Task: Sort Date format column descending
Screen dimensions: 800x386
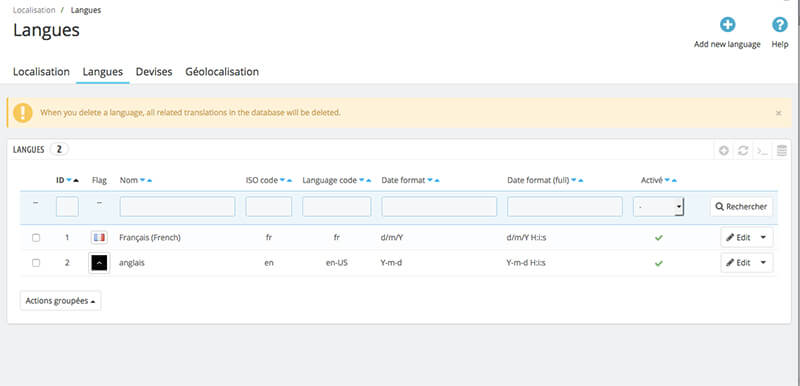Action: [x=430, y=181]
